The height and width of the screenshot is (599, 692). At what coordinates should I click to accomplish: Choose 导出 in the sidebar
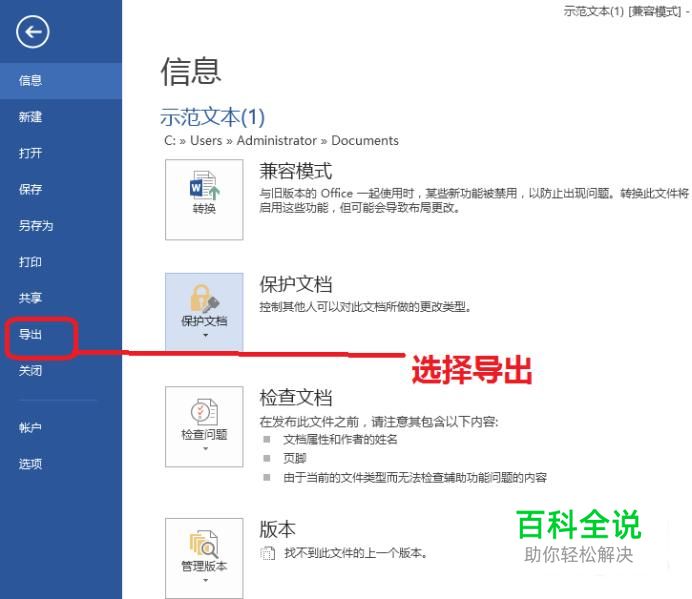coord(30,334)
